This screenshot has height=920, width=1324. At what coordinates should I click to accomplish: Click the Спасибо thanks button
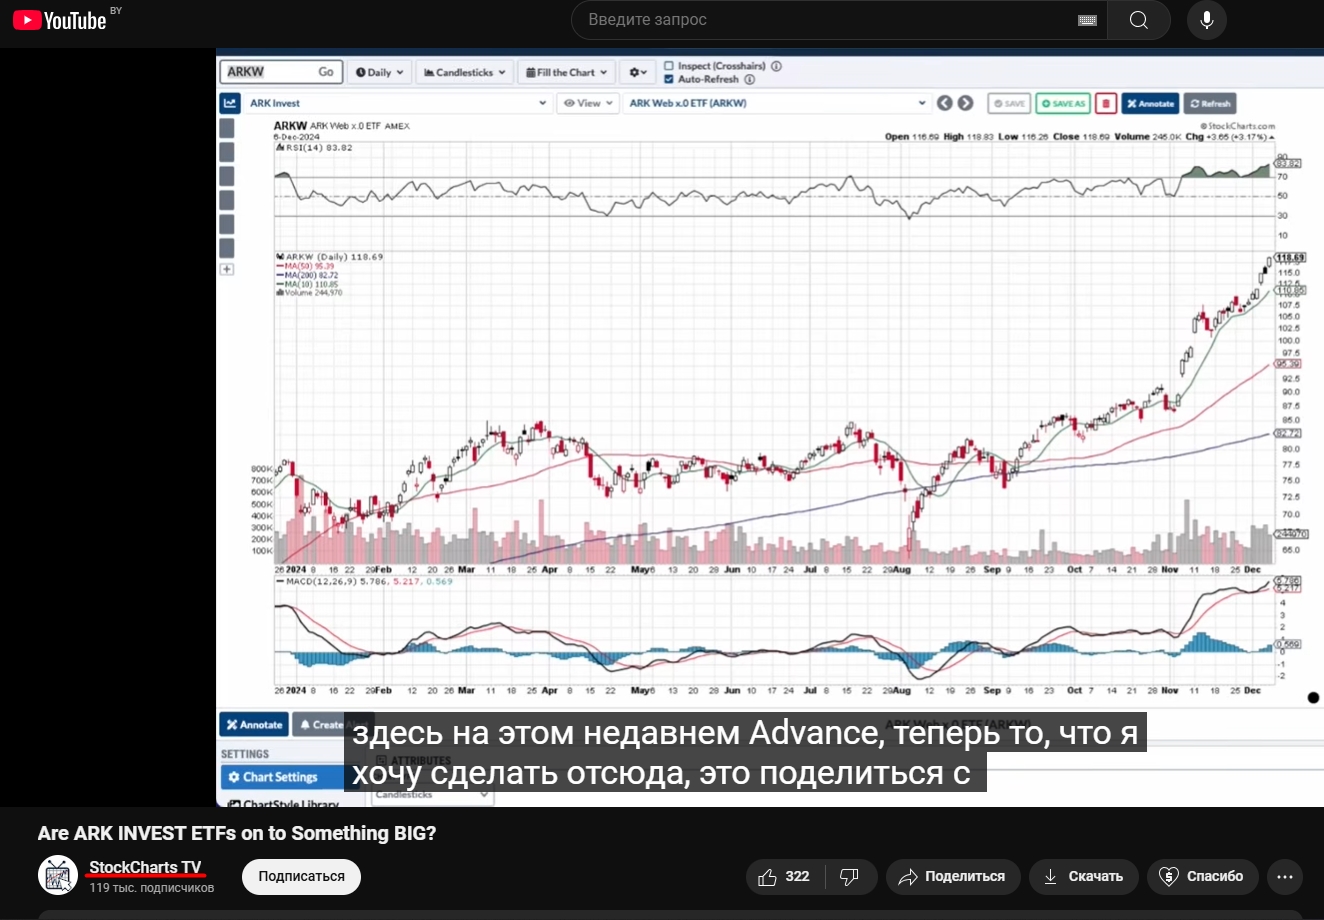(1203, 876)
